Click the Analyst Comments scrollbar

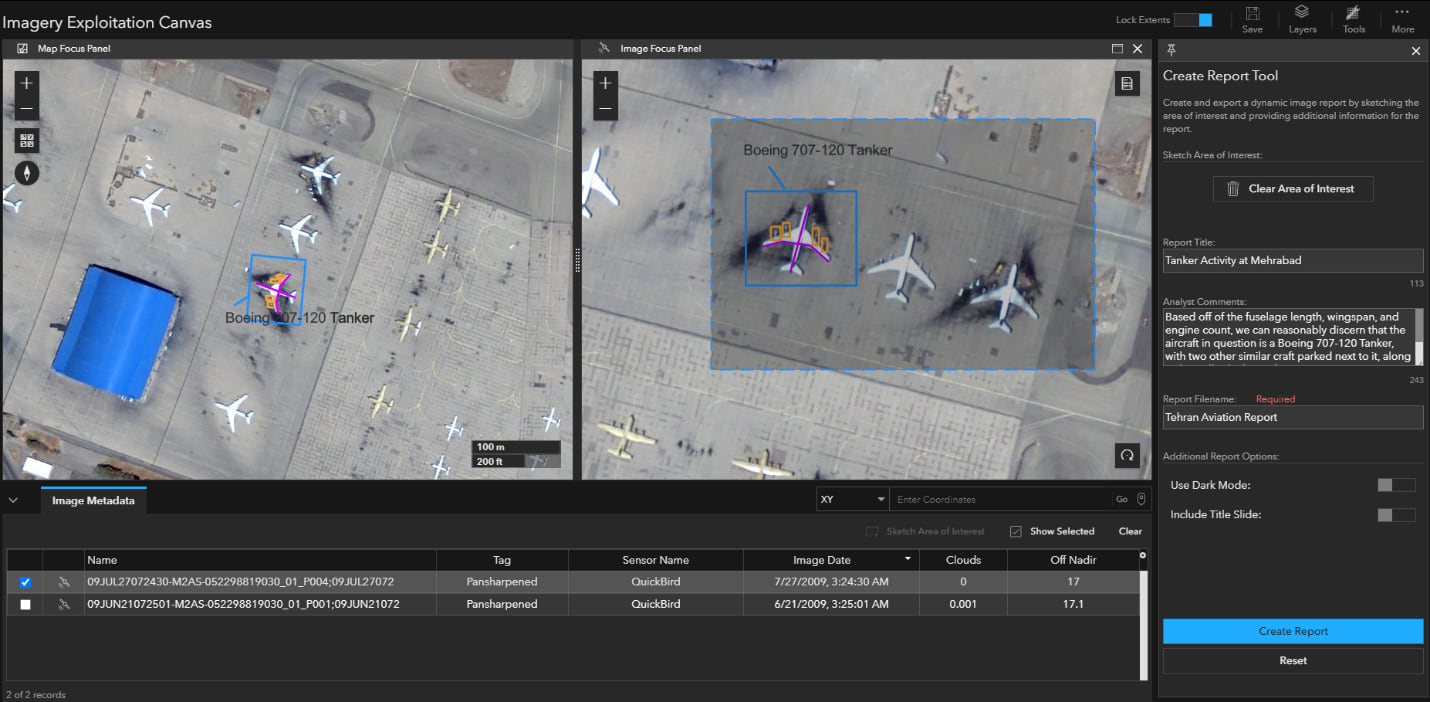[x=1419, y=337]
